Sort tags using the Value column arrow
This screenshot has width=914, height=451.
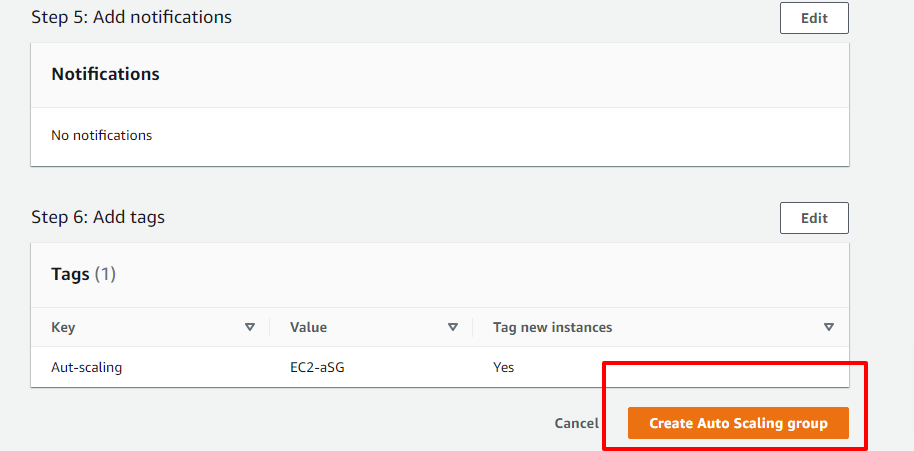tap(452, 327)
